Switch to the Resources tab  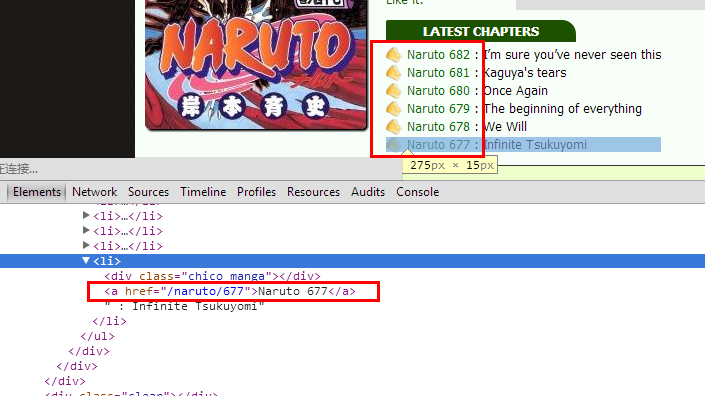tap(313, 192)
